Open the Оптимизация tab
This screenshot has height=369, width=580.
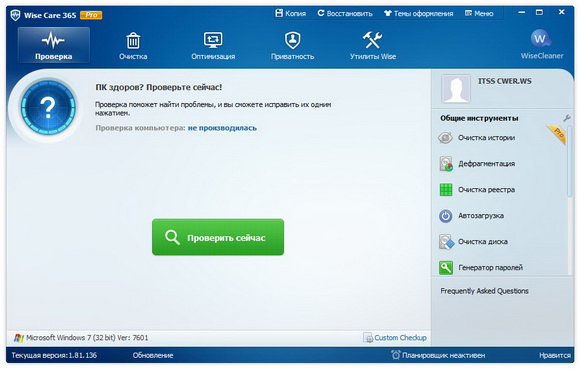point(213,45)
